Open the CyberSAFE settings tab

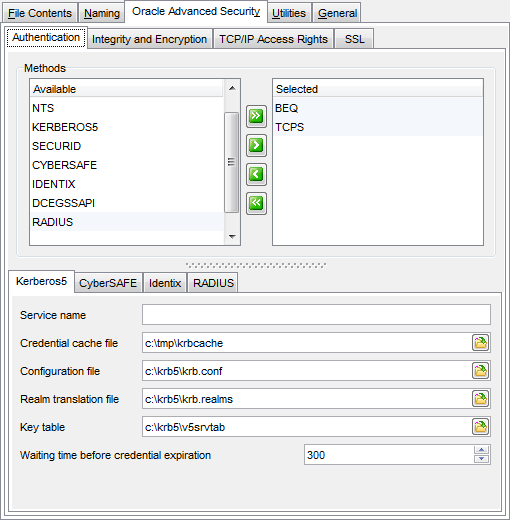click(x=108, y=283)
